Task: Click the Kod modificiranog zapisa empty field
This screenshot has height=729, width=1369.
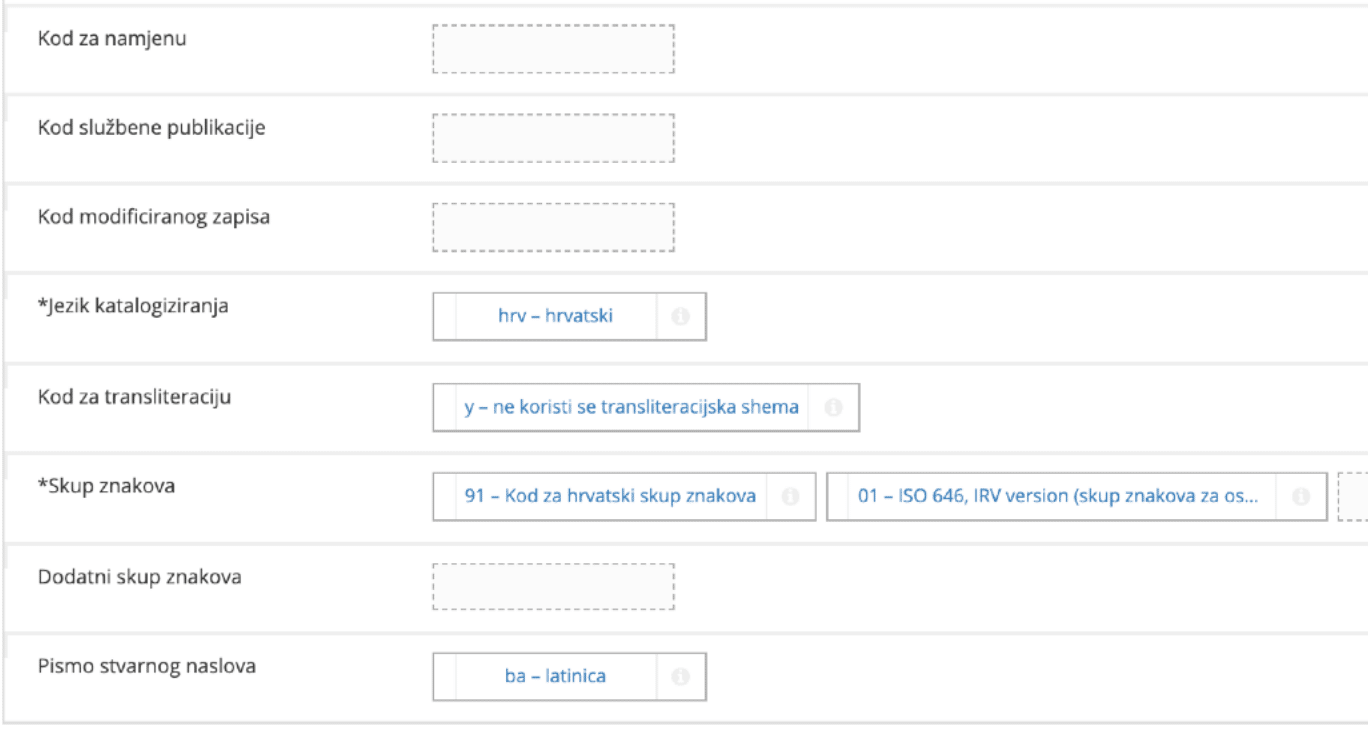Action: pos(553,228)
